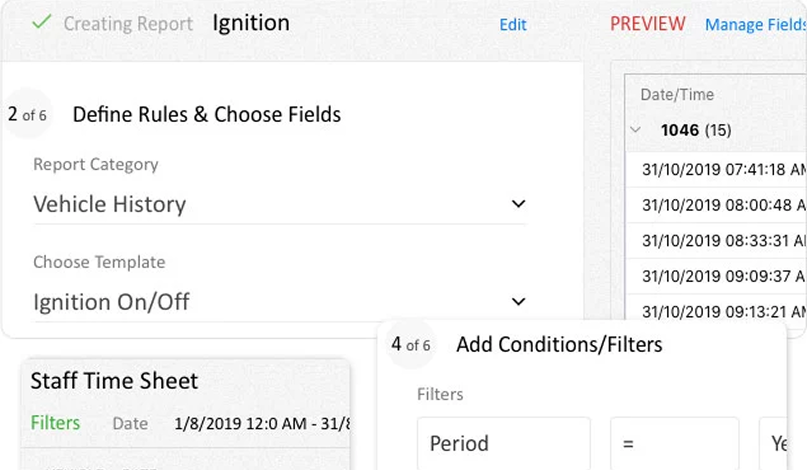Open Manage Fields
The width and height of the screenshot is (807, 470).
(x=755, y=25)
